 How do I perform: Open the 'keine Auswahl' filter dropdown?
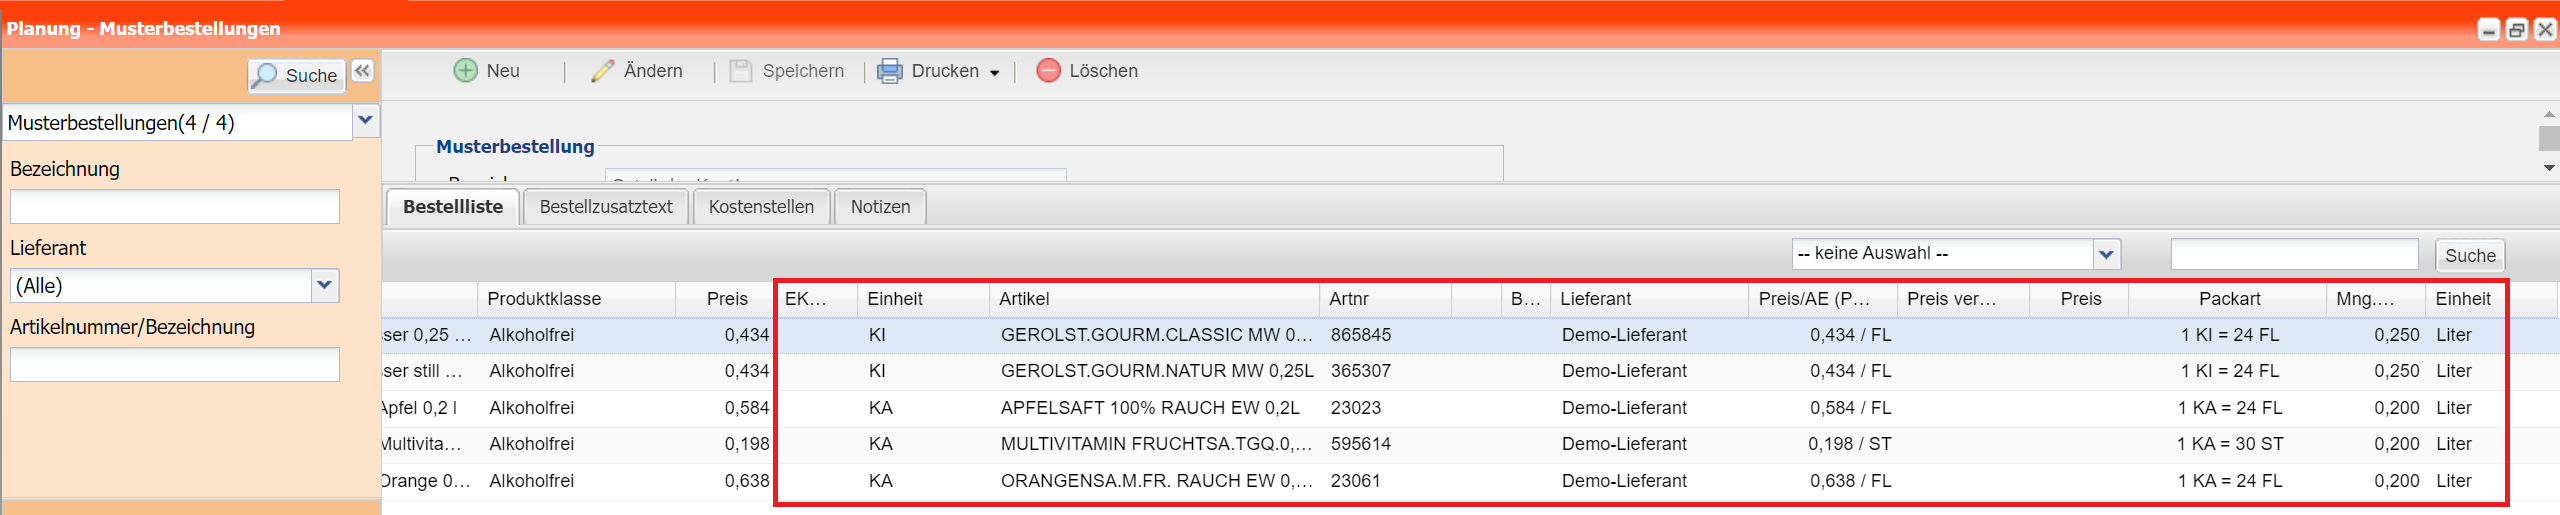coord(2106,254)
